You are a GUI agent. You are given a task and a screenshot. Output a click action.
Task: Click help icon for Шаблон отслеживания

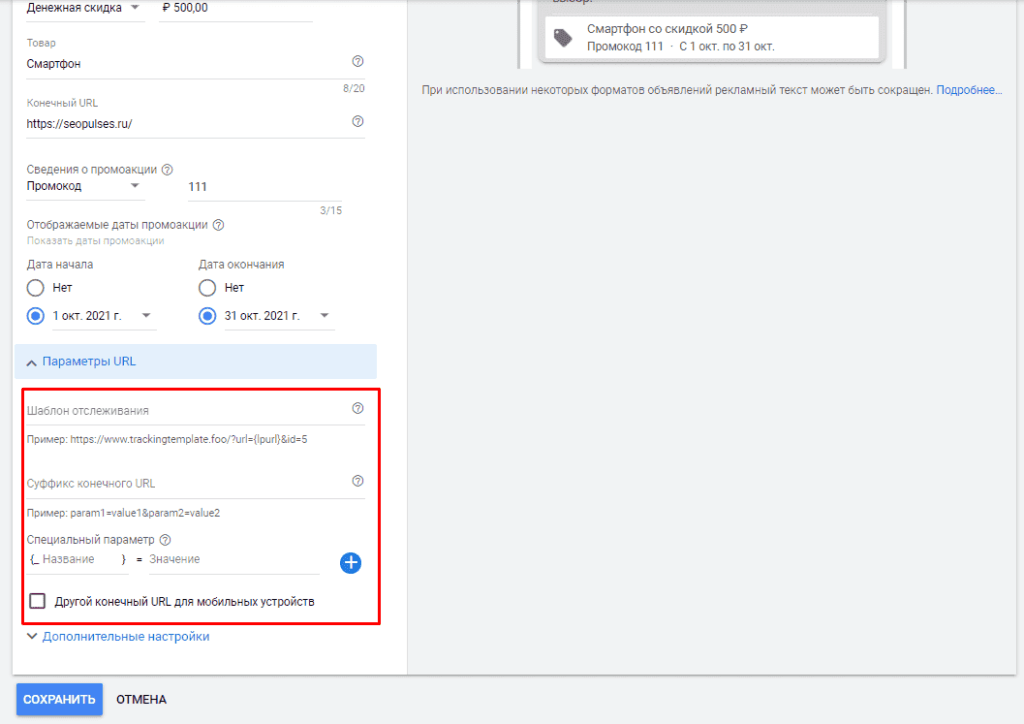(357, 408)
